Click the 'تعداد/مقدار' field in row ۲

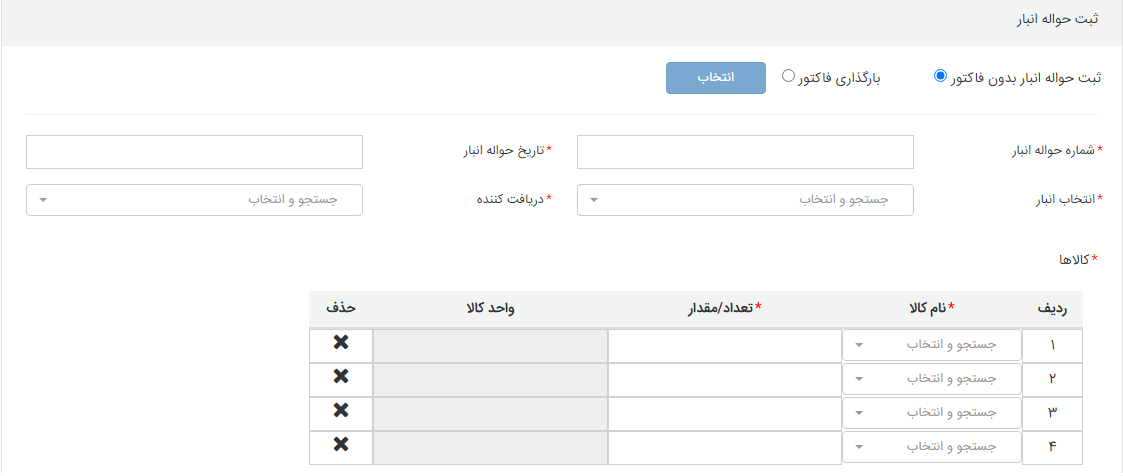(725, 379)
